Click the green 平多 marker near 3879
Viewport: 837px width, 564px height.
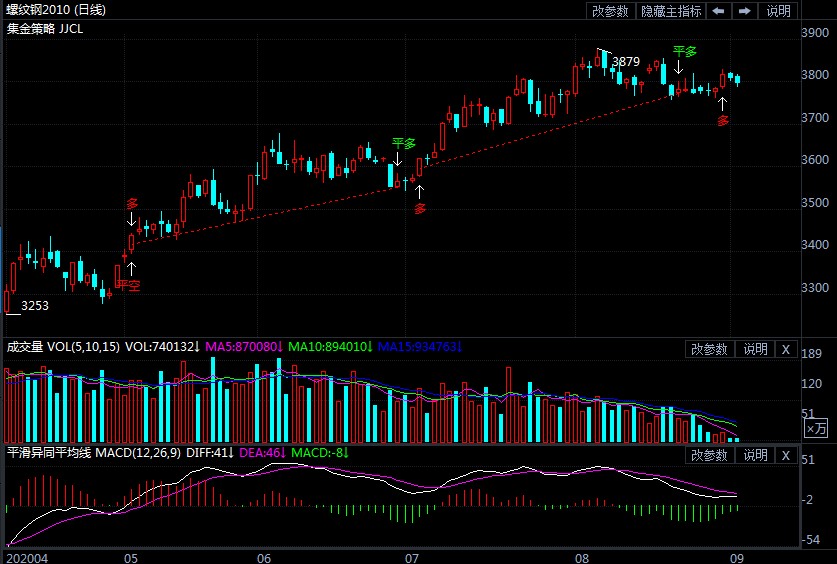pyautogui.click(x=684, y=51)
